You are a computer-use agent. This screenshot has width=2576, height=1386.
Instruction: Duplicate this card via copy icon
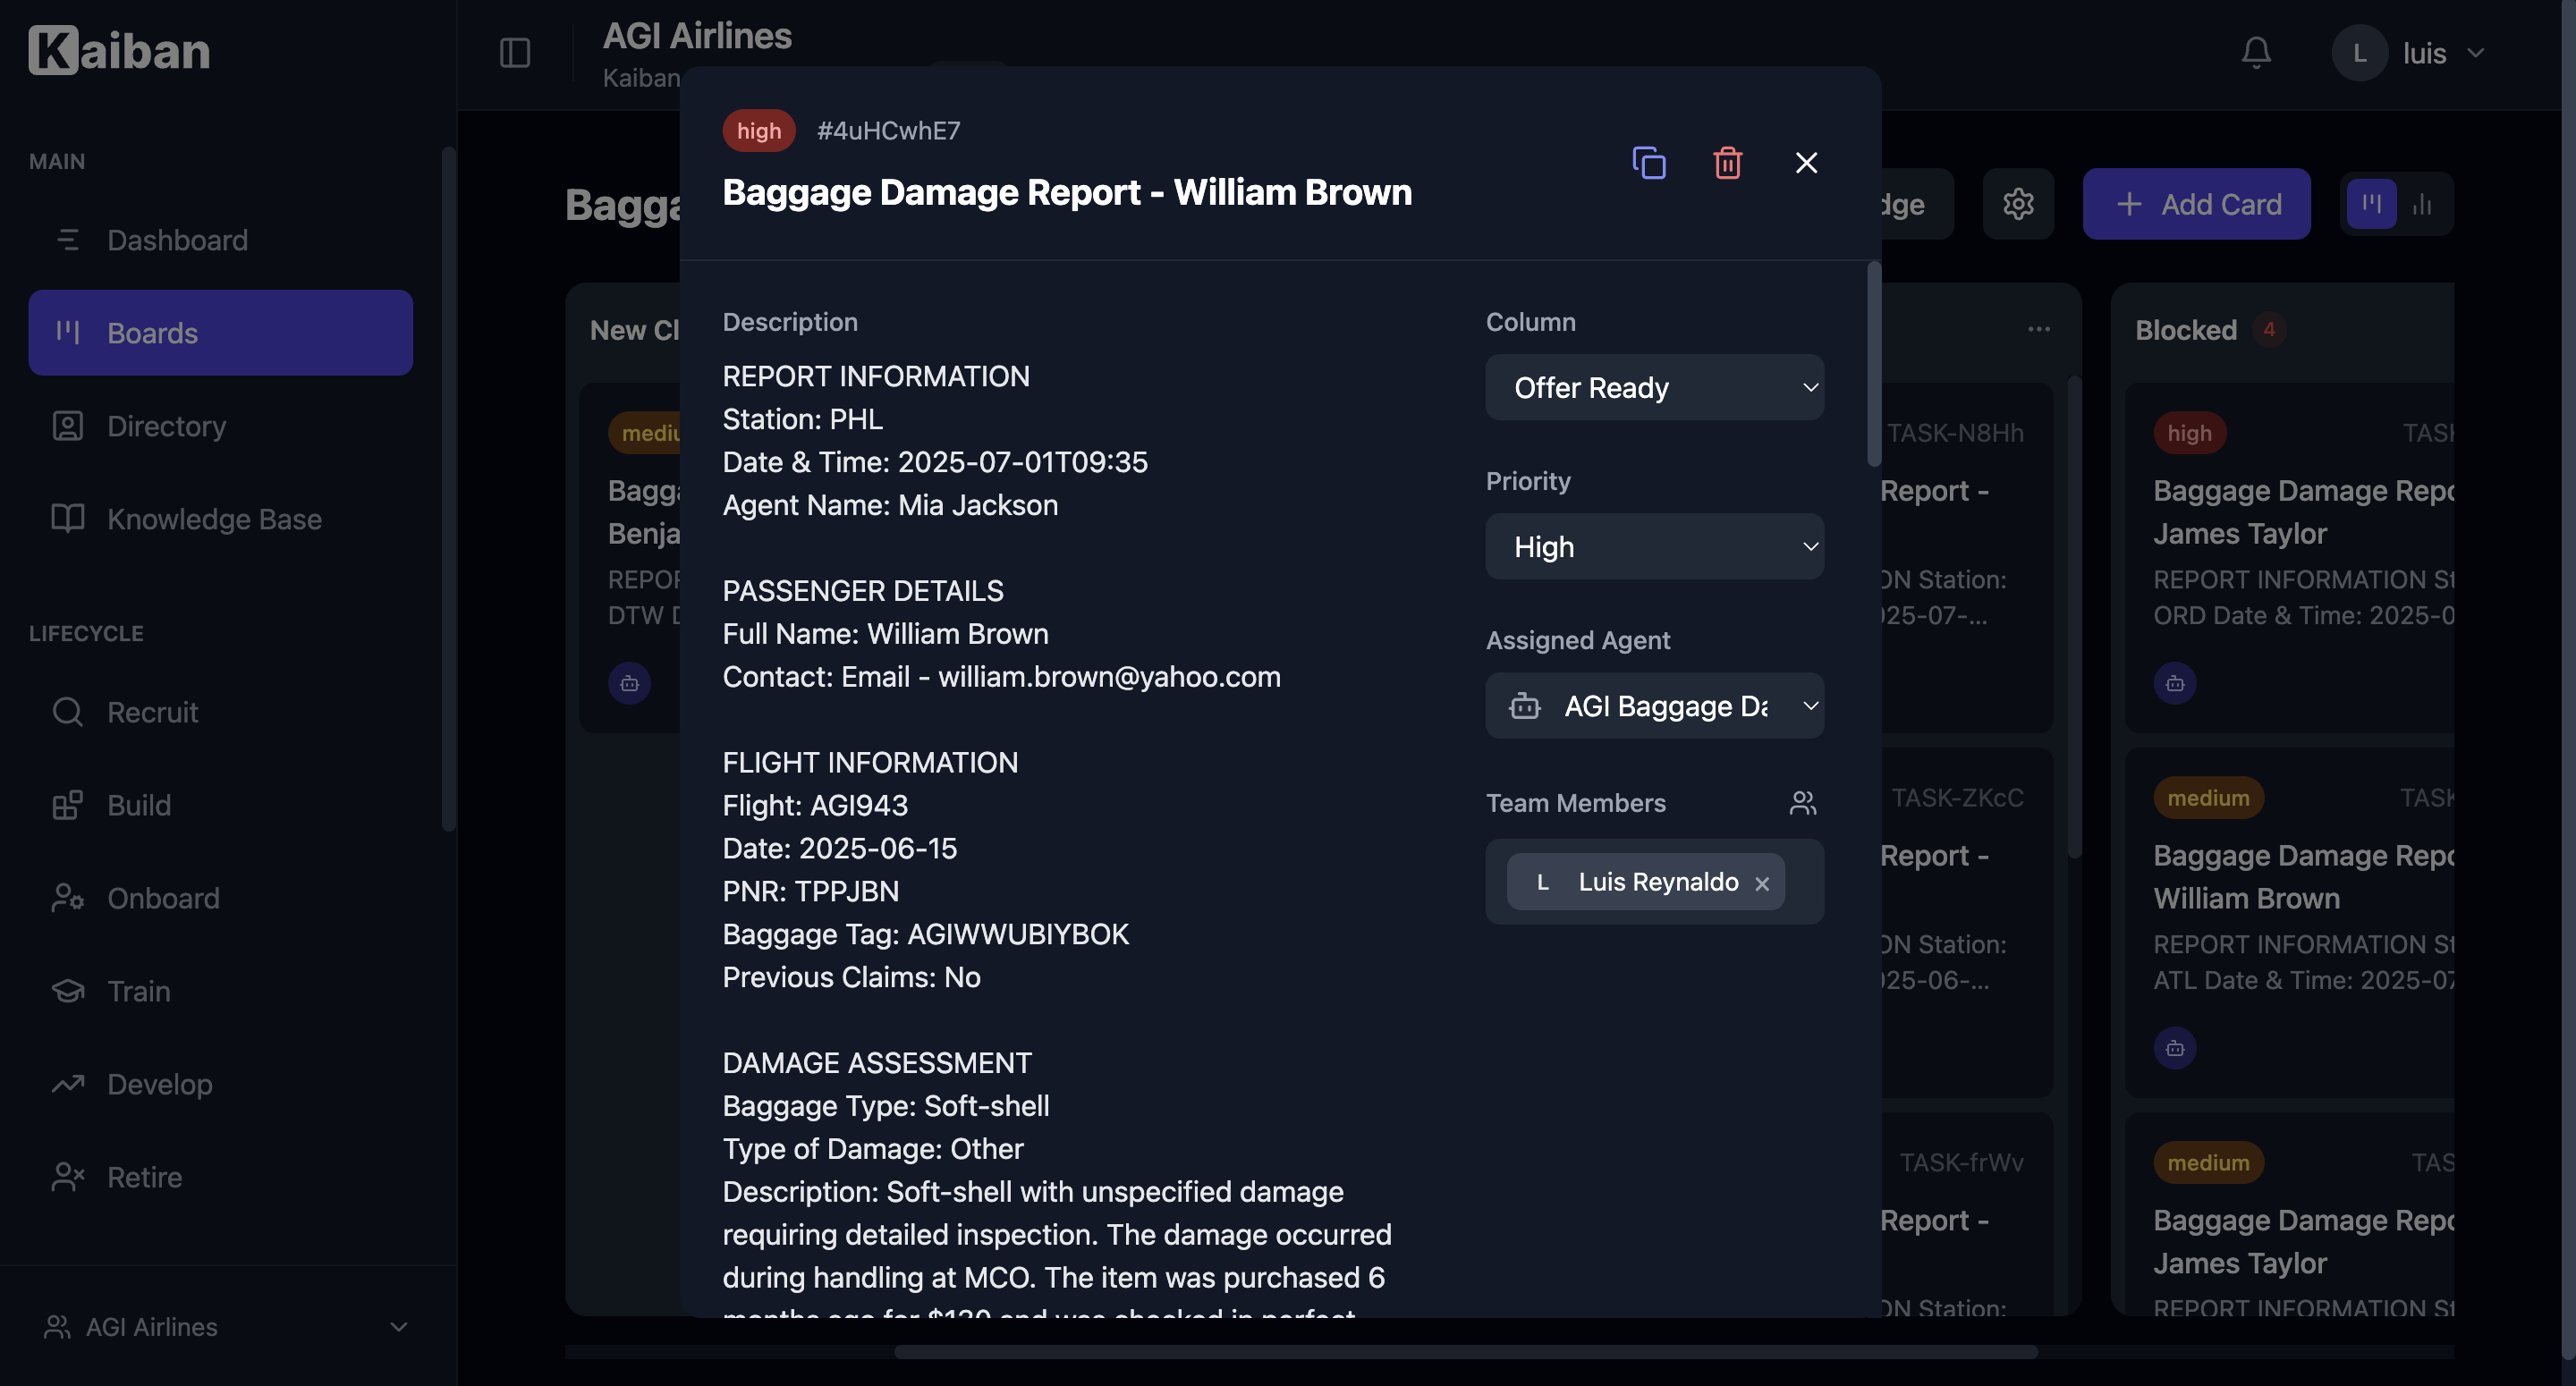1648,162
